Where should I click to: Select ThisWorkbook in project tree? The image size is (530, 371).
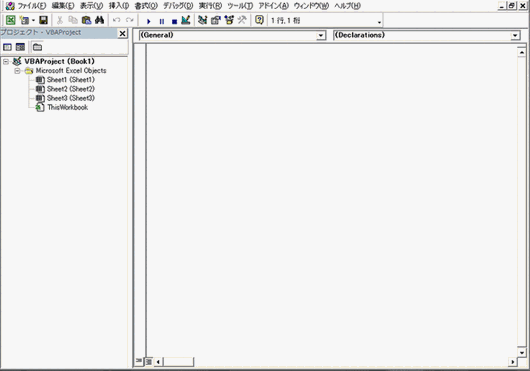[x=68, y=107]
